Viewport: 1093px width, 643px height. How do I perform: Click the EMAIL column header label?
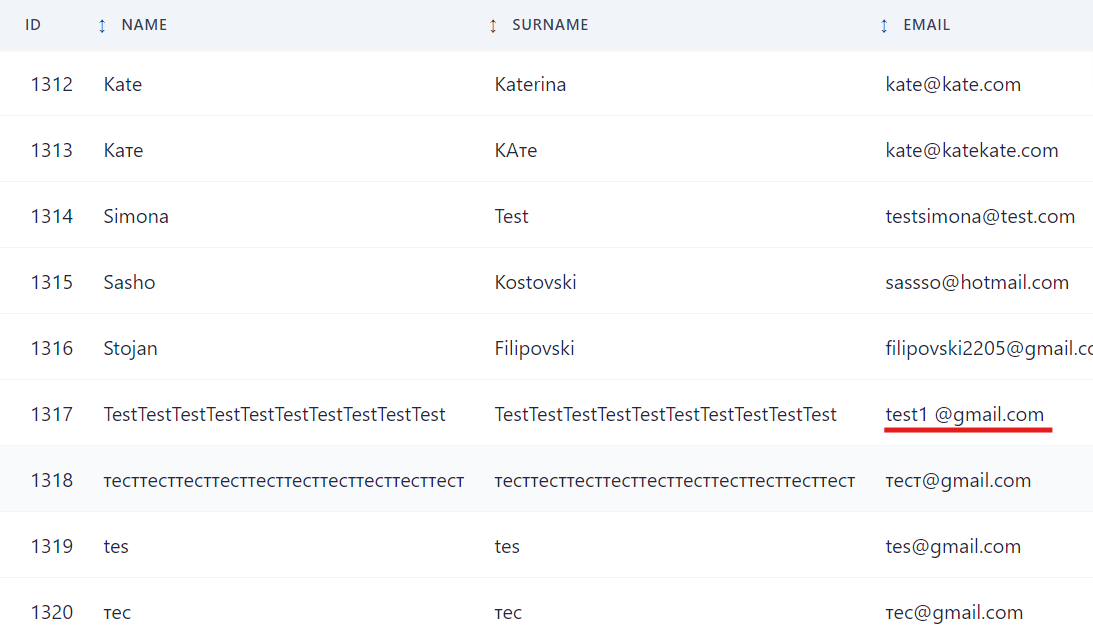[926, 25]
